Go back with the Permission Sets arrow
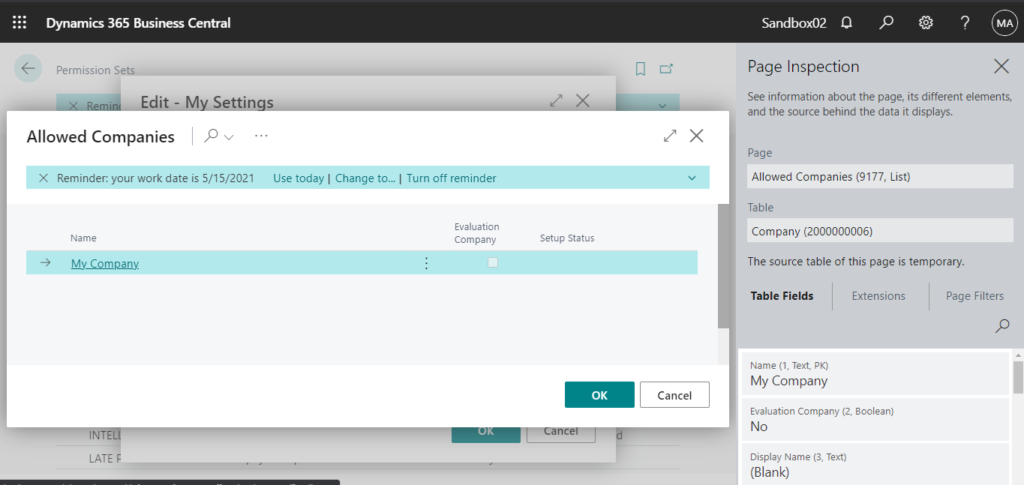Viewport: 1024px width, 485px height. 28,69
